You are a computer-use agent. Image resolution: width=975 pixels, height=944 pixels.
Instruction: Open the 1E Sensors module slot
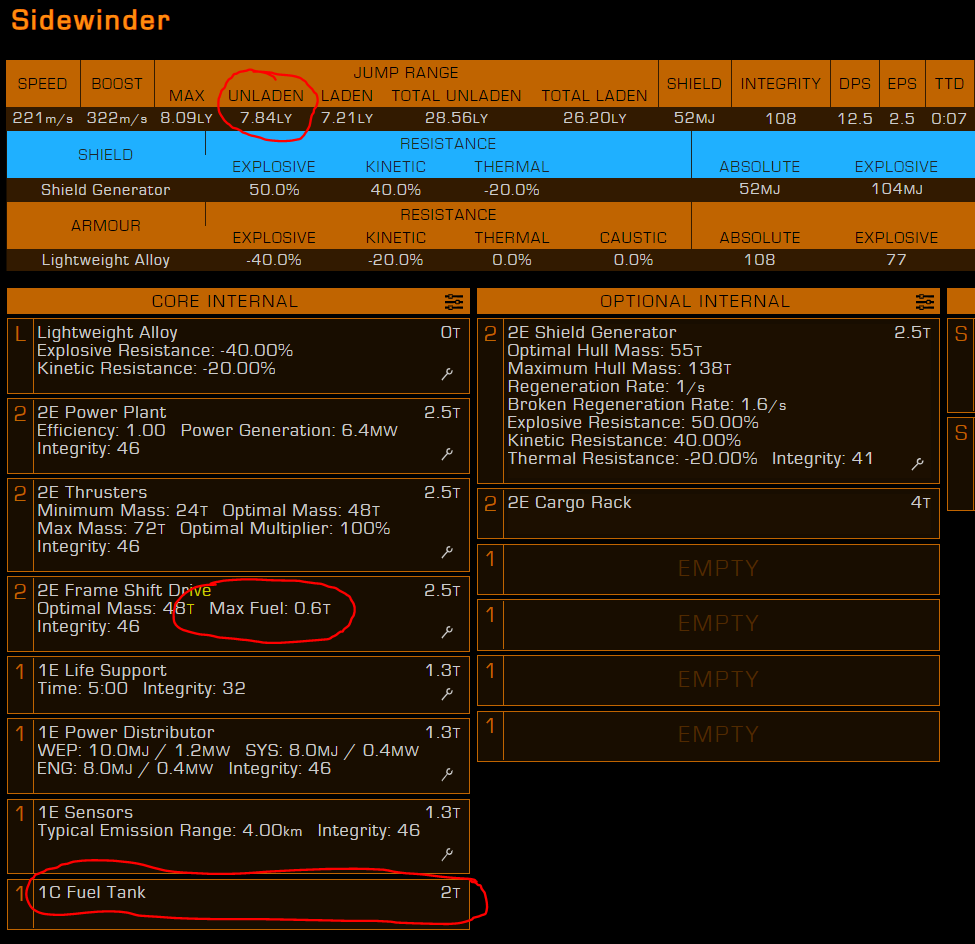[238, 836]
